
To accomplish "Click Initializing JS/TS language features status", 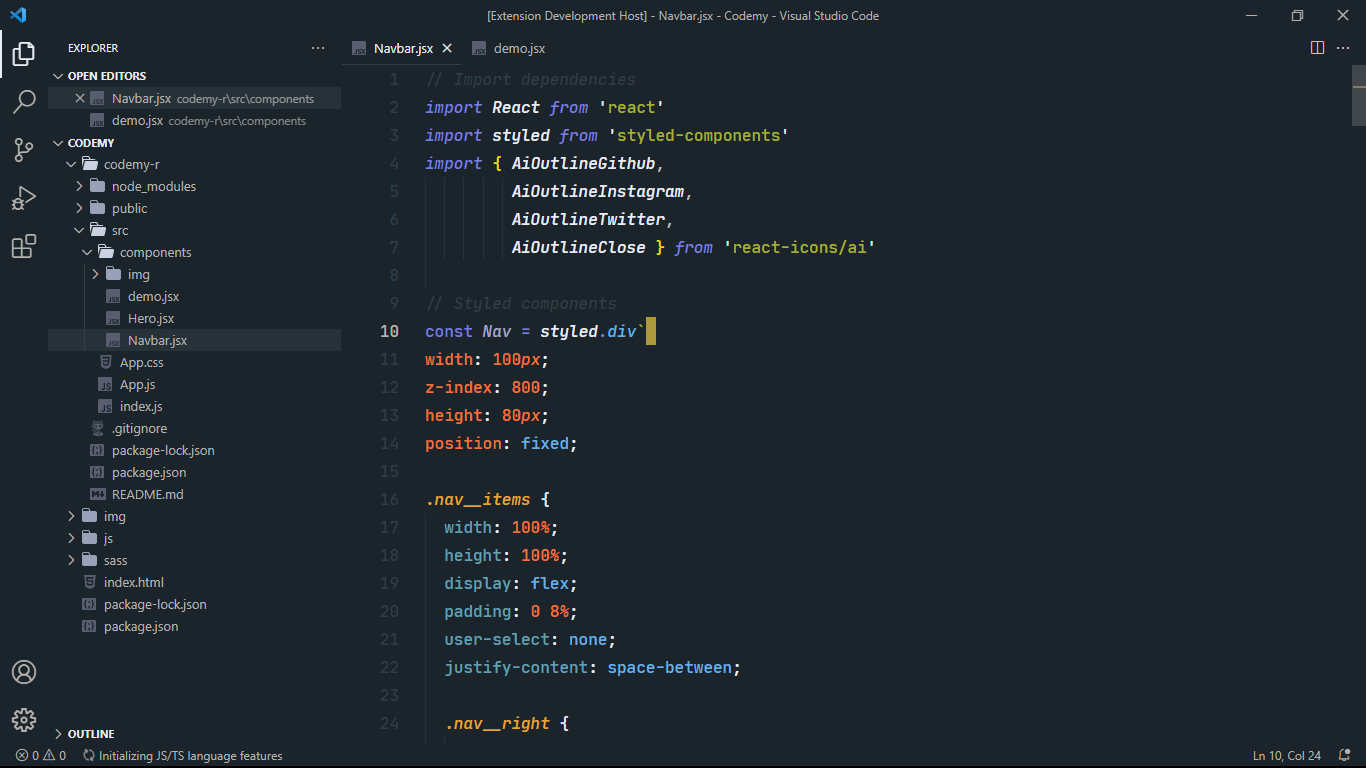I will pyautogui.click(x=183, y=756).
